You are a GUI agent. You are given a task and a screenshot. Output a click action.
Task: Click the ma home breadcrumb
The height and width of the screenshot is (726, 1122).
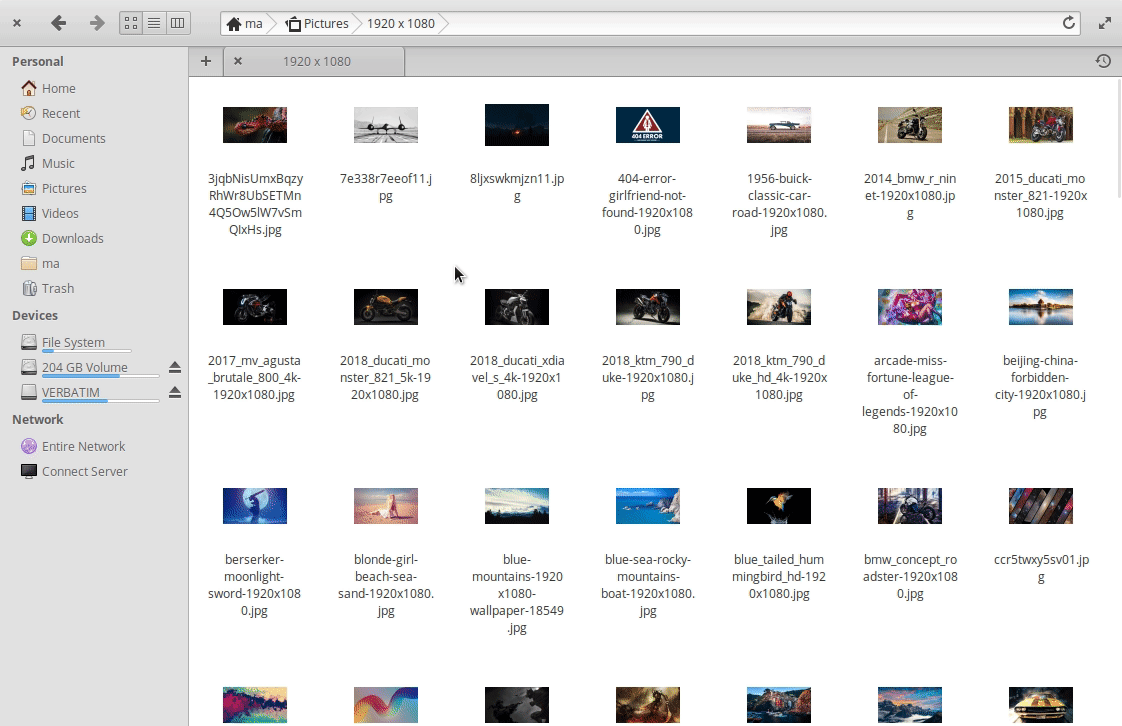[x=245, y=24]
